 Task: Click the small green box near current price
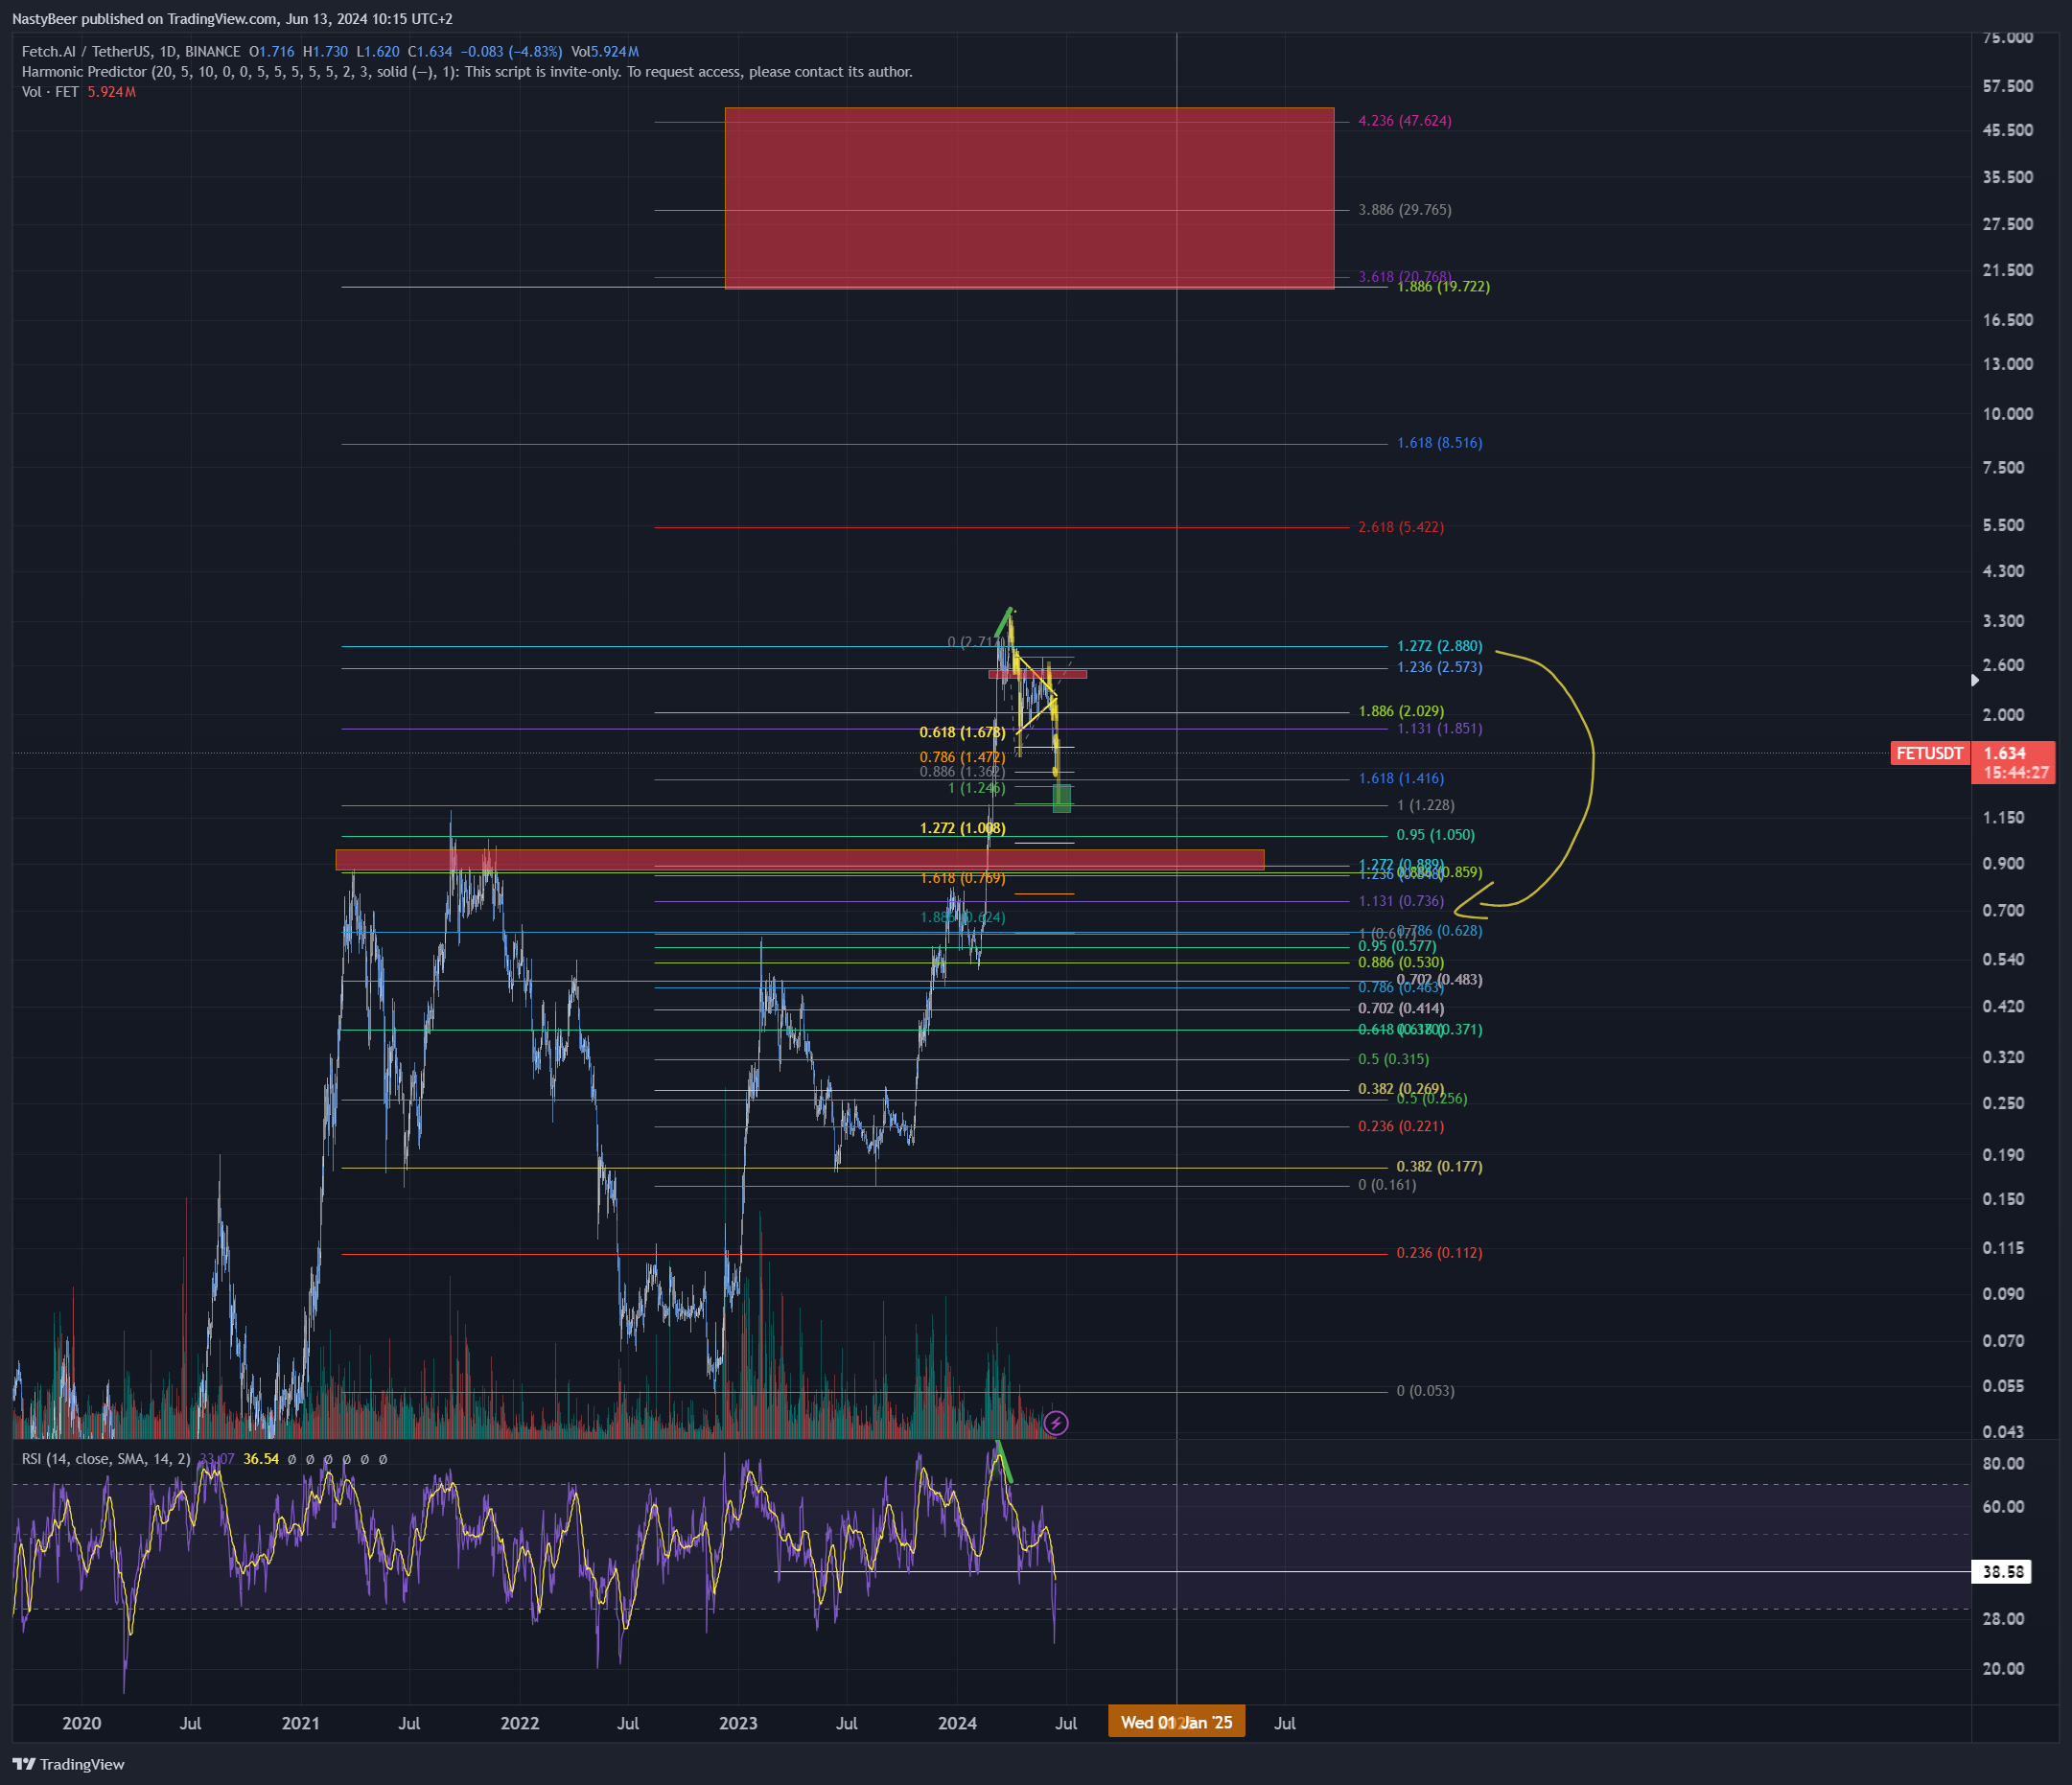(1061, 798)
